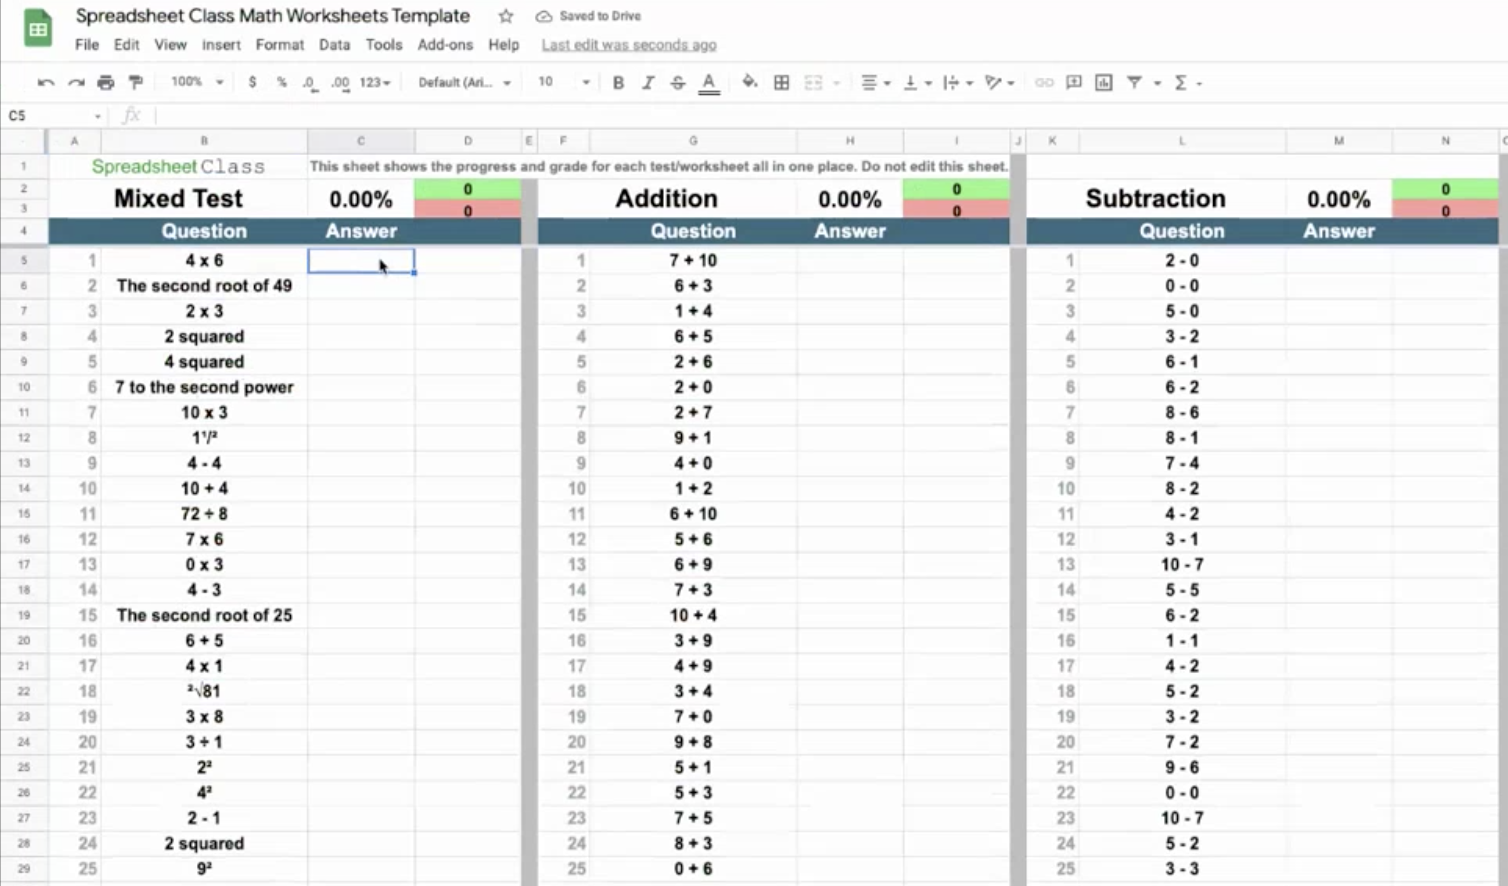Open the font family dropdown

pyautogui.click(x=465, y=82)
